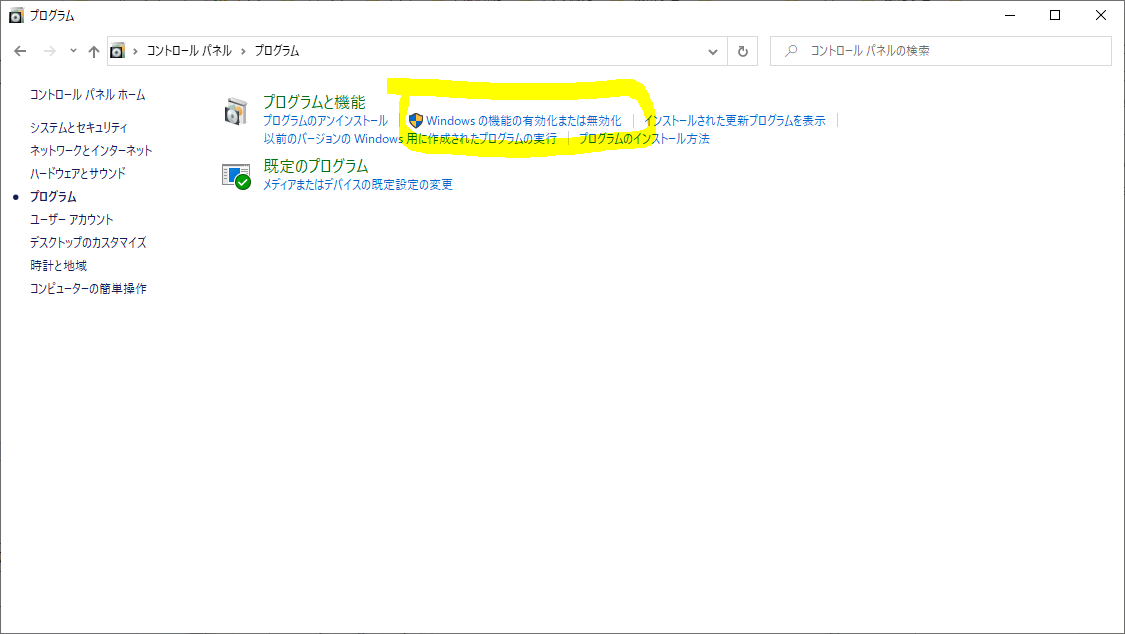Image resolution: width=1125 pixels, height=634 pixels.
Task: Select プログラム breadcrumb segment
Action: point(277,51)
